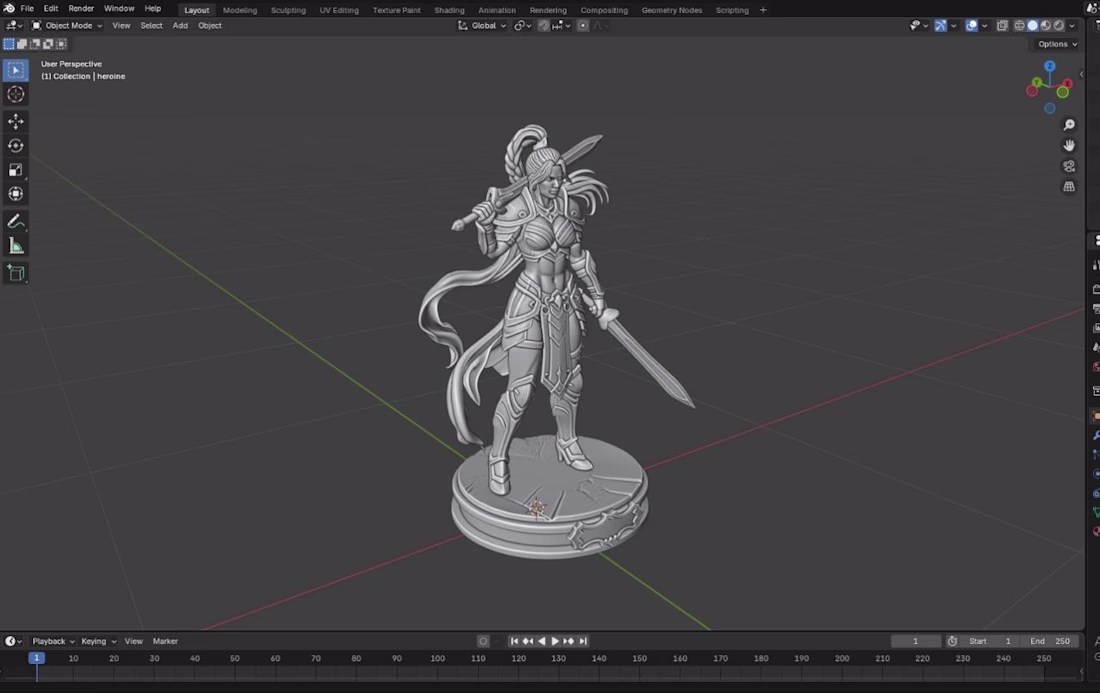This screenshot has width=1100, height=693.
Task: Switch to rendered viewport shading
Action: tap(1059, 26)
